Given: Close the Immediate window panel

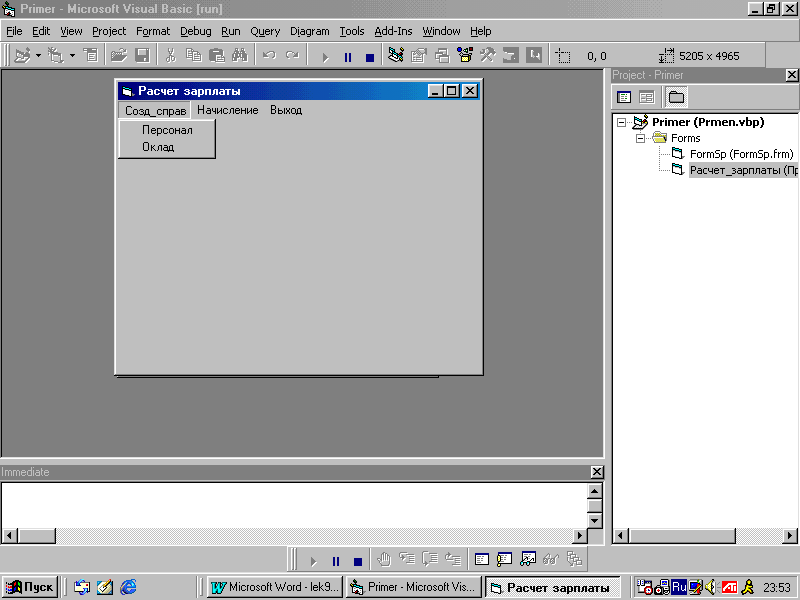Looking at the screenshot, I should (x=596, y=472).
